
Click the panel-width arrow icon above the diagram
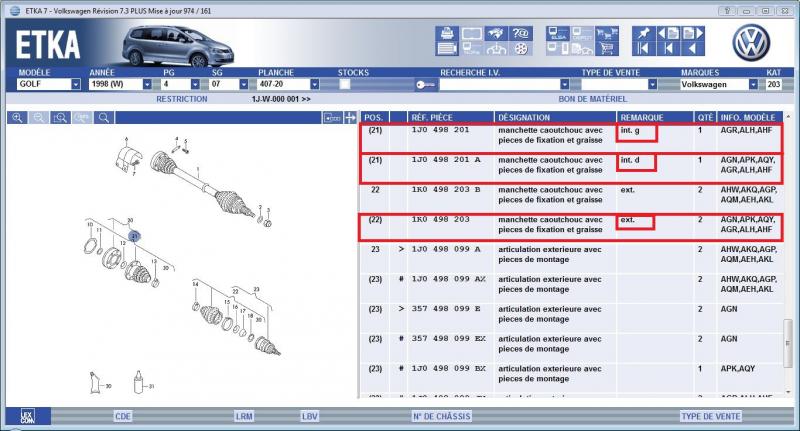click(332, 118)
